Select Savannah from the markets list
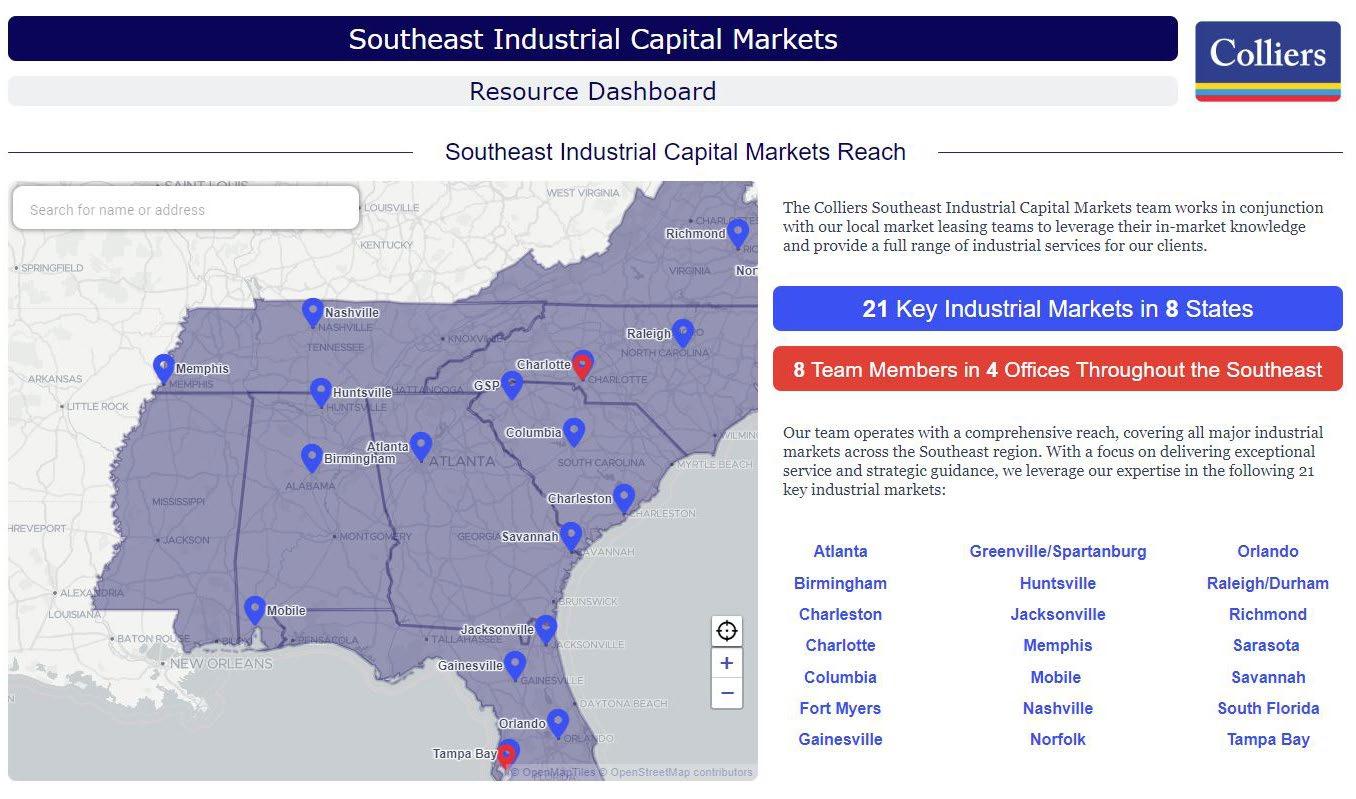Viewport: 1356px width, 799px height. click(1268, 677)
